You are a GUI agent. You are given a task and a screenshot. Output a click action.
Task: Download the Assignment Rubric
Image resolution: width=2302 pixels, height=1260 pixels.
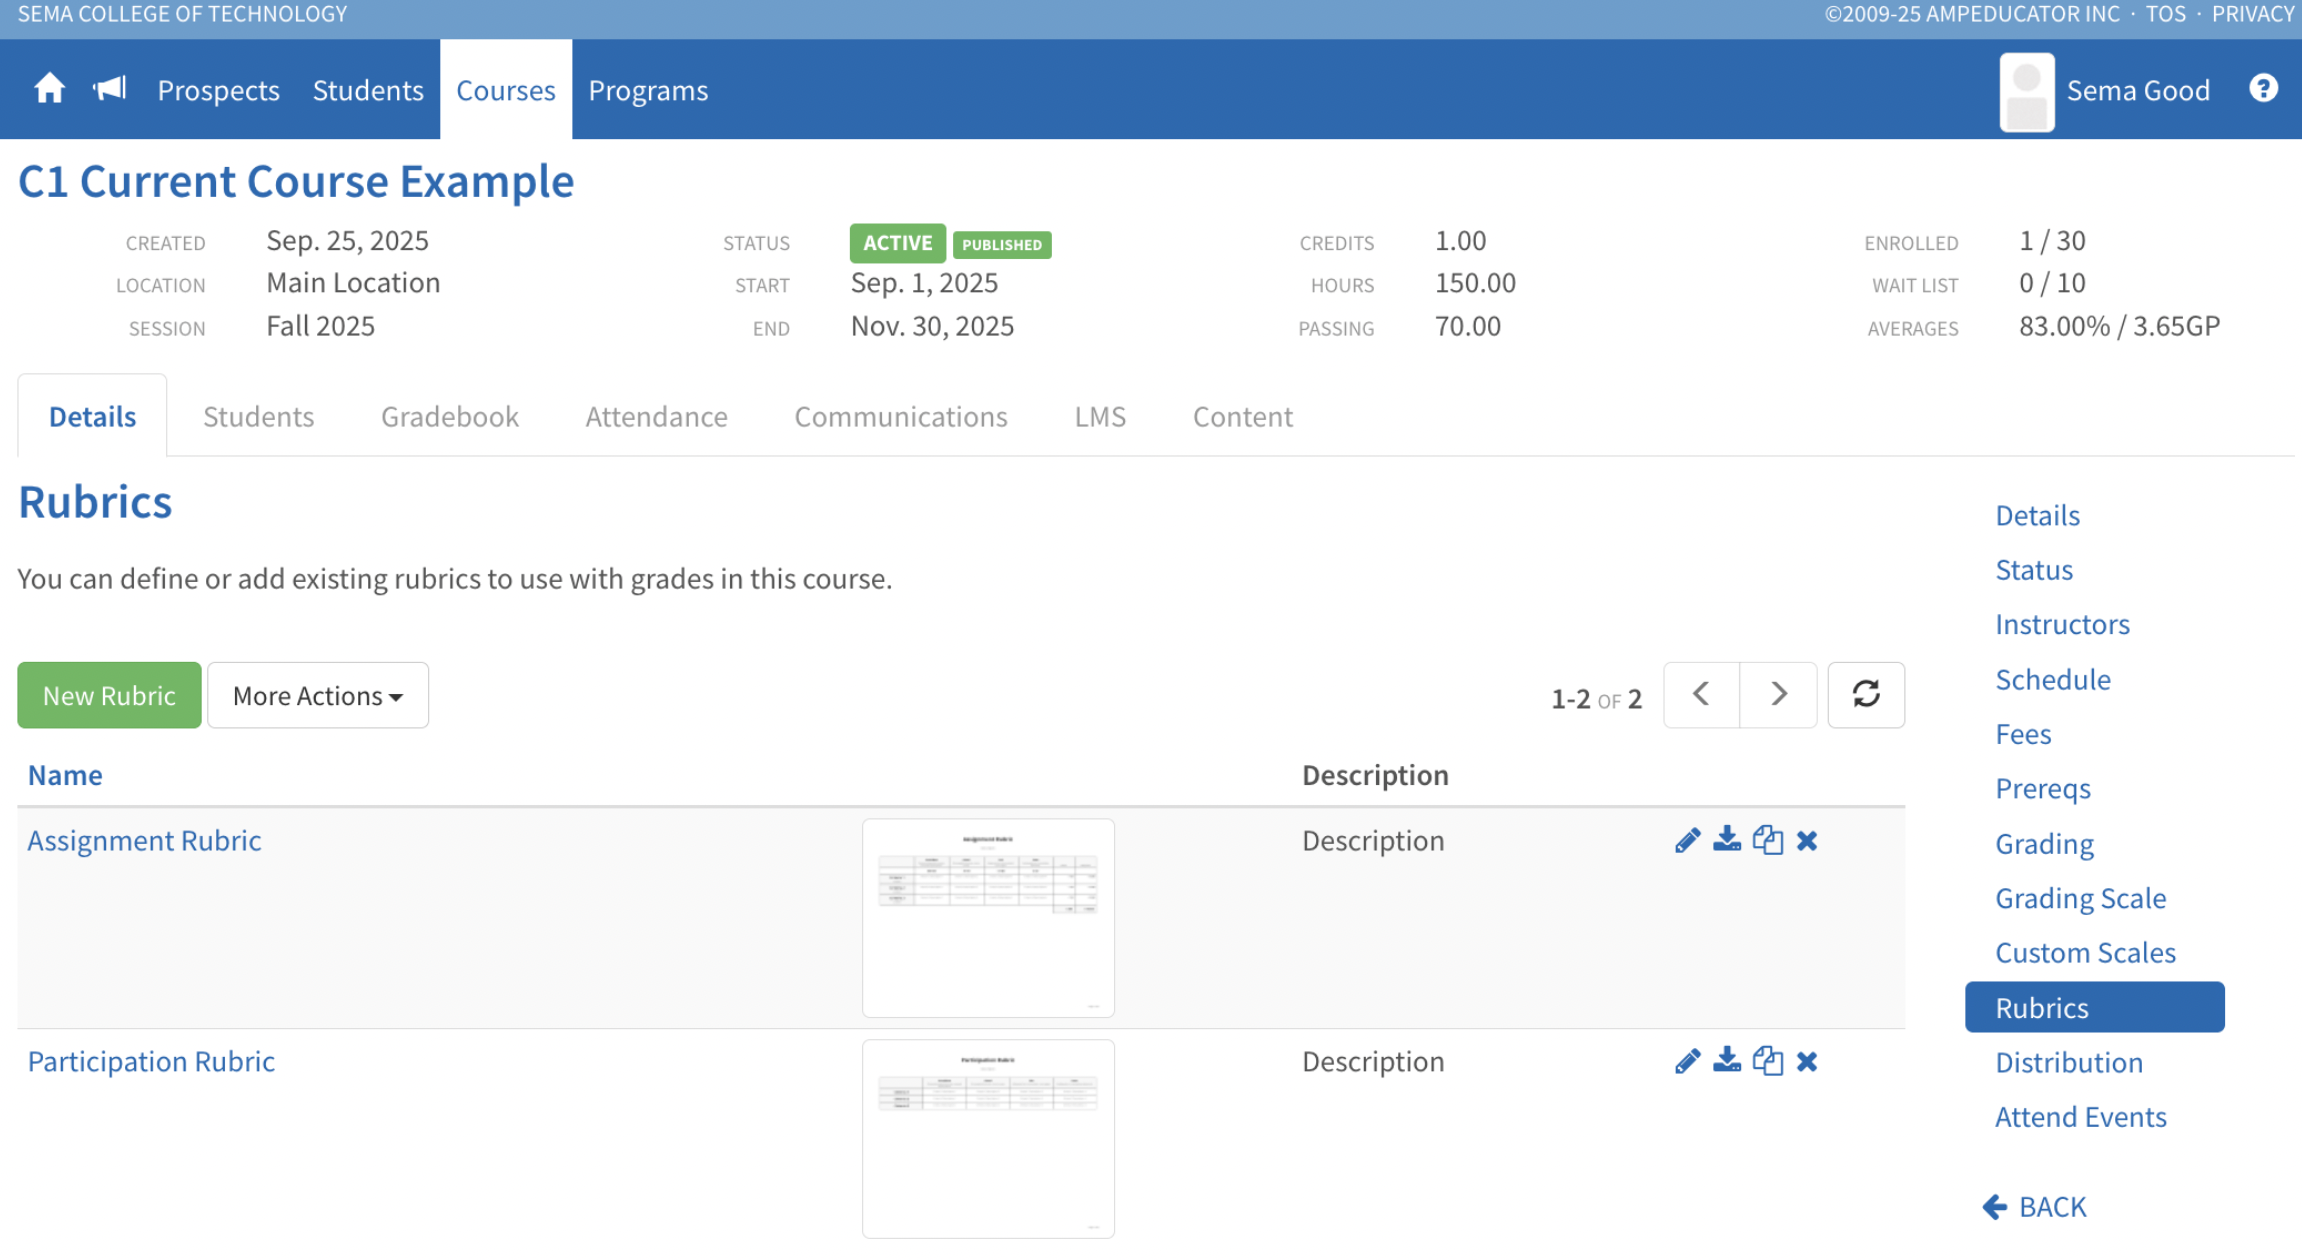point(1727,840)
